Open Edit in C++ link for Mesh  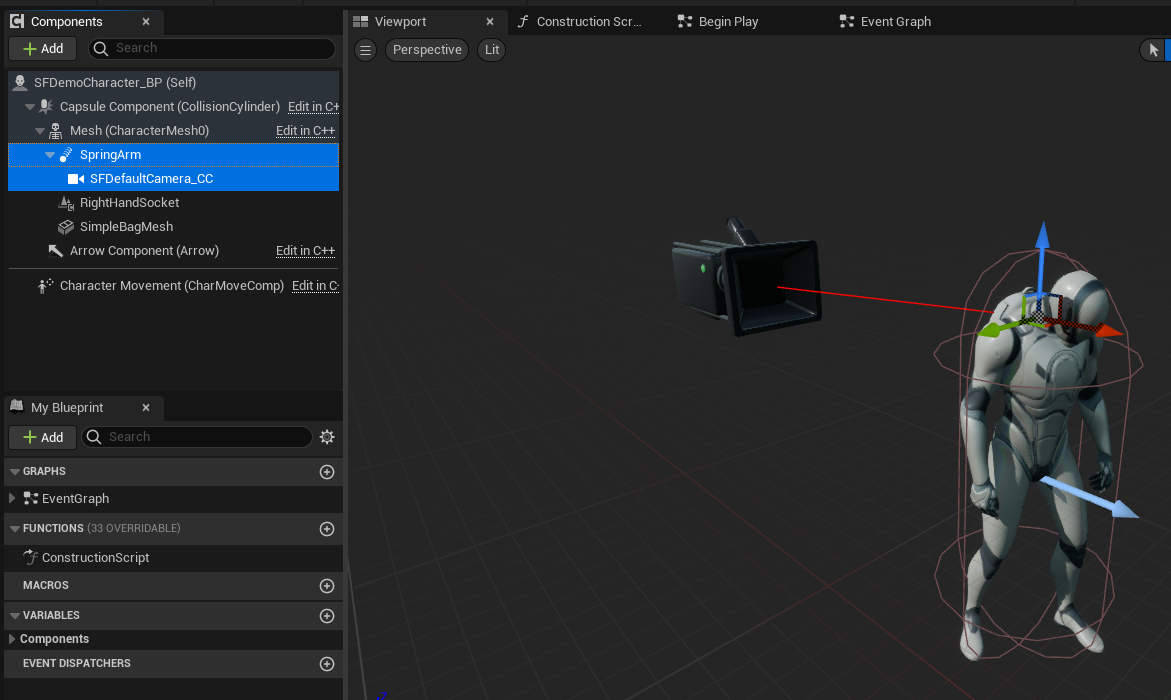click(305, 131)
